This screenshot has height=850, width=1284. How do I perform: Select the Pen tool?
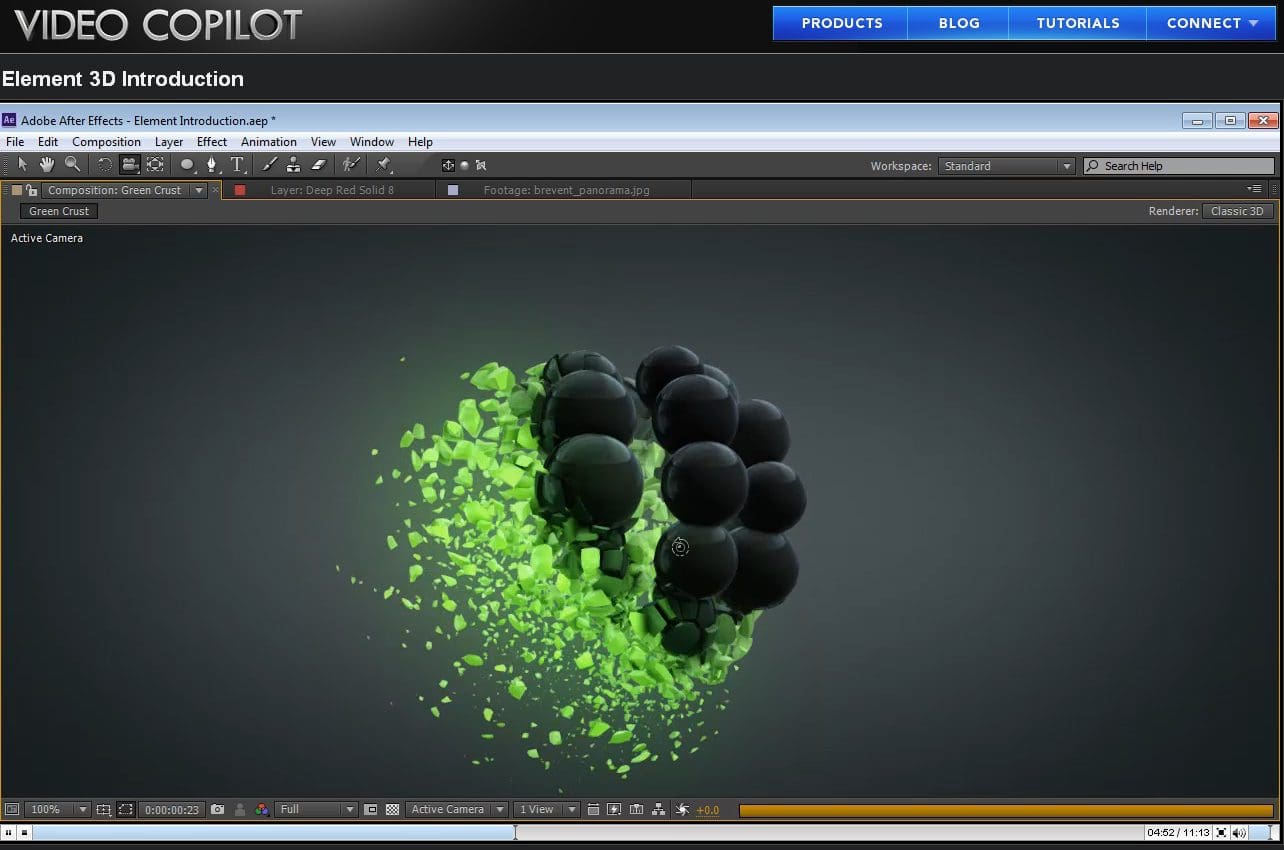(212, 165)
